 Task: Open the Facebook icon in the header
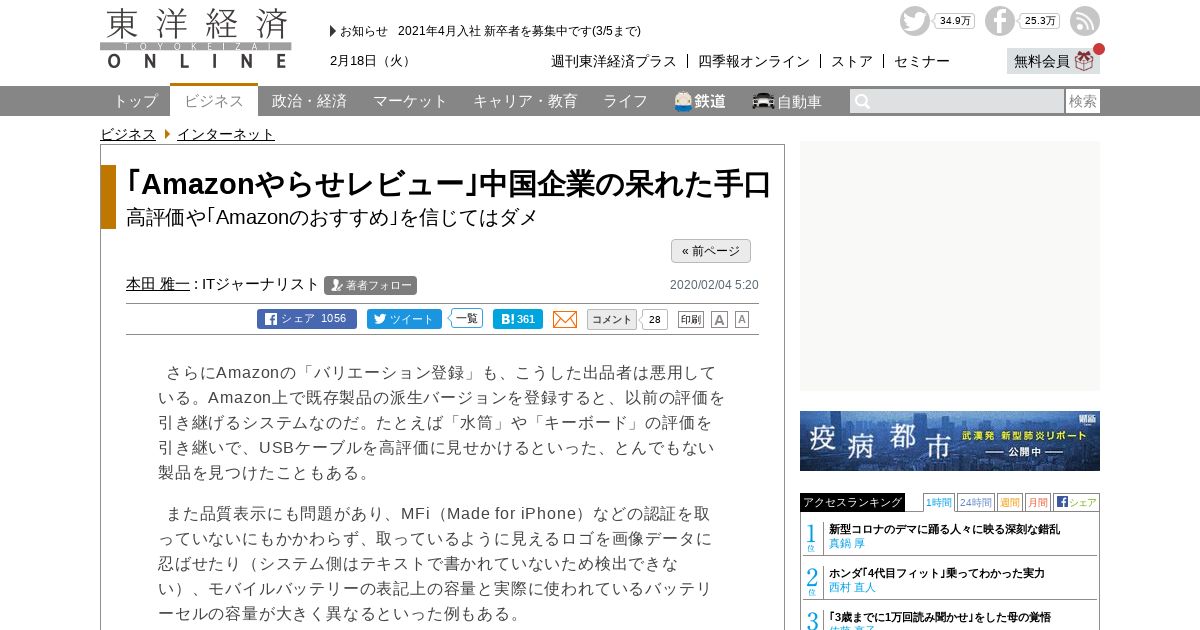[x=999, y=21]
